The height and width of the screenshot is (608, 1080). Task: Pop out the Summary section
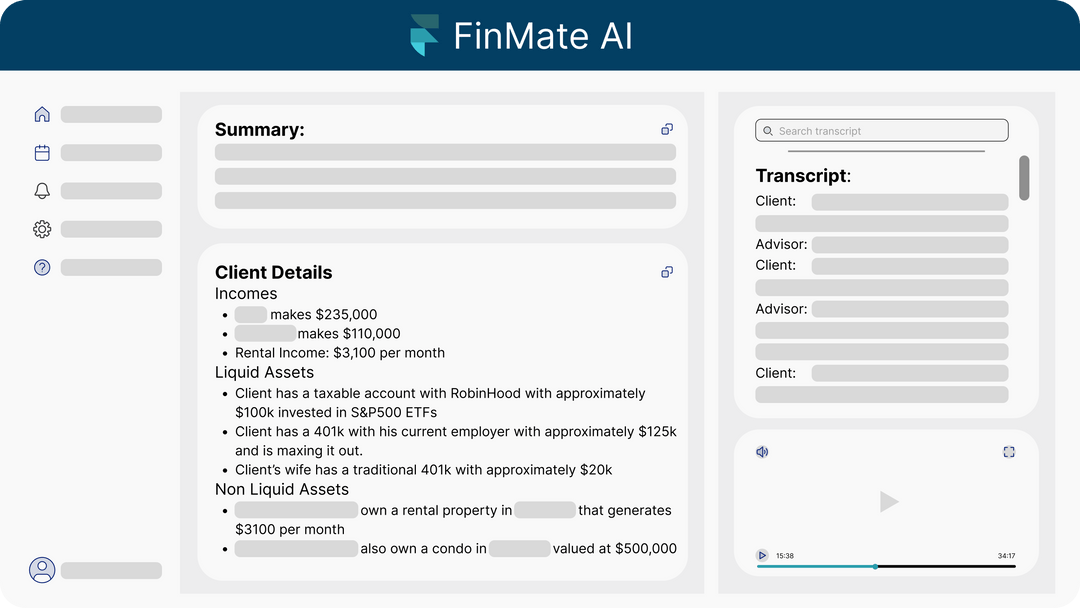click(667, 129)
